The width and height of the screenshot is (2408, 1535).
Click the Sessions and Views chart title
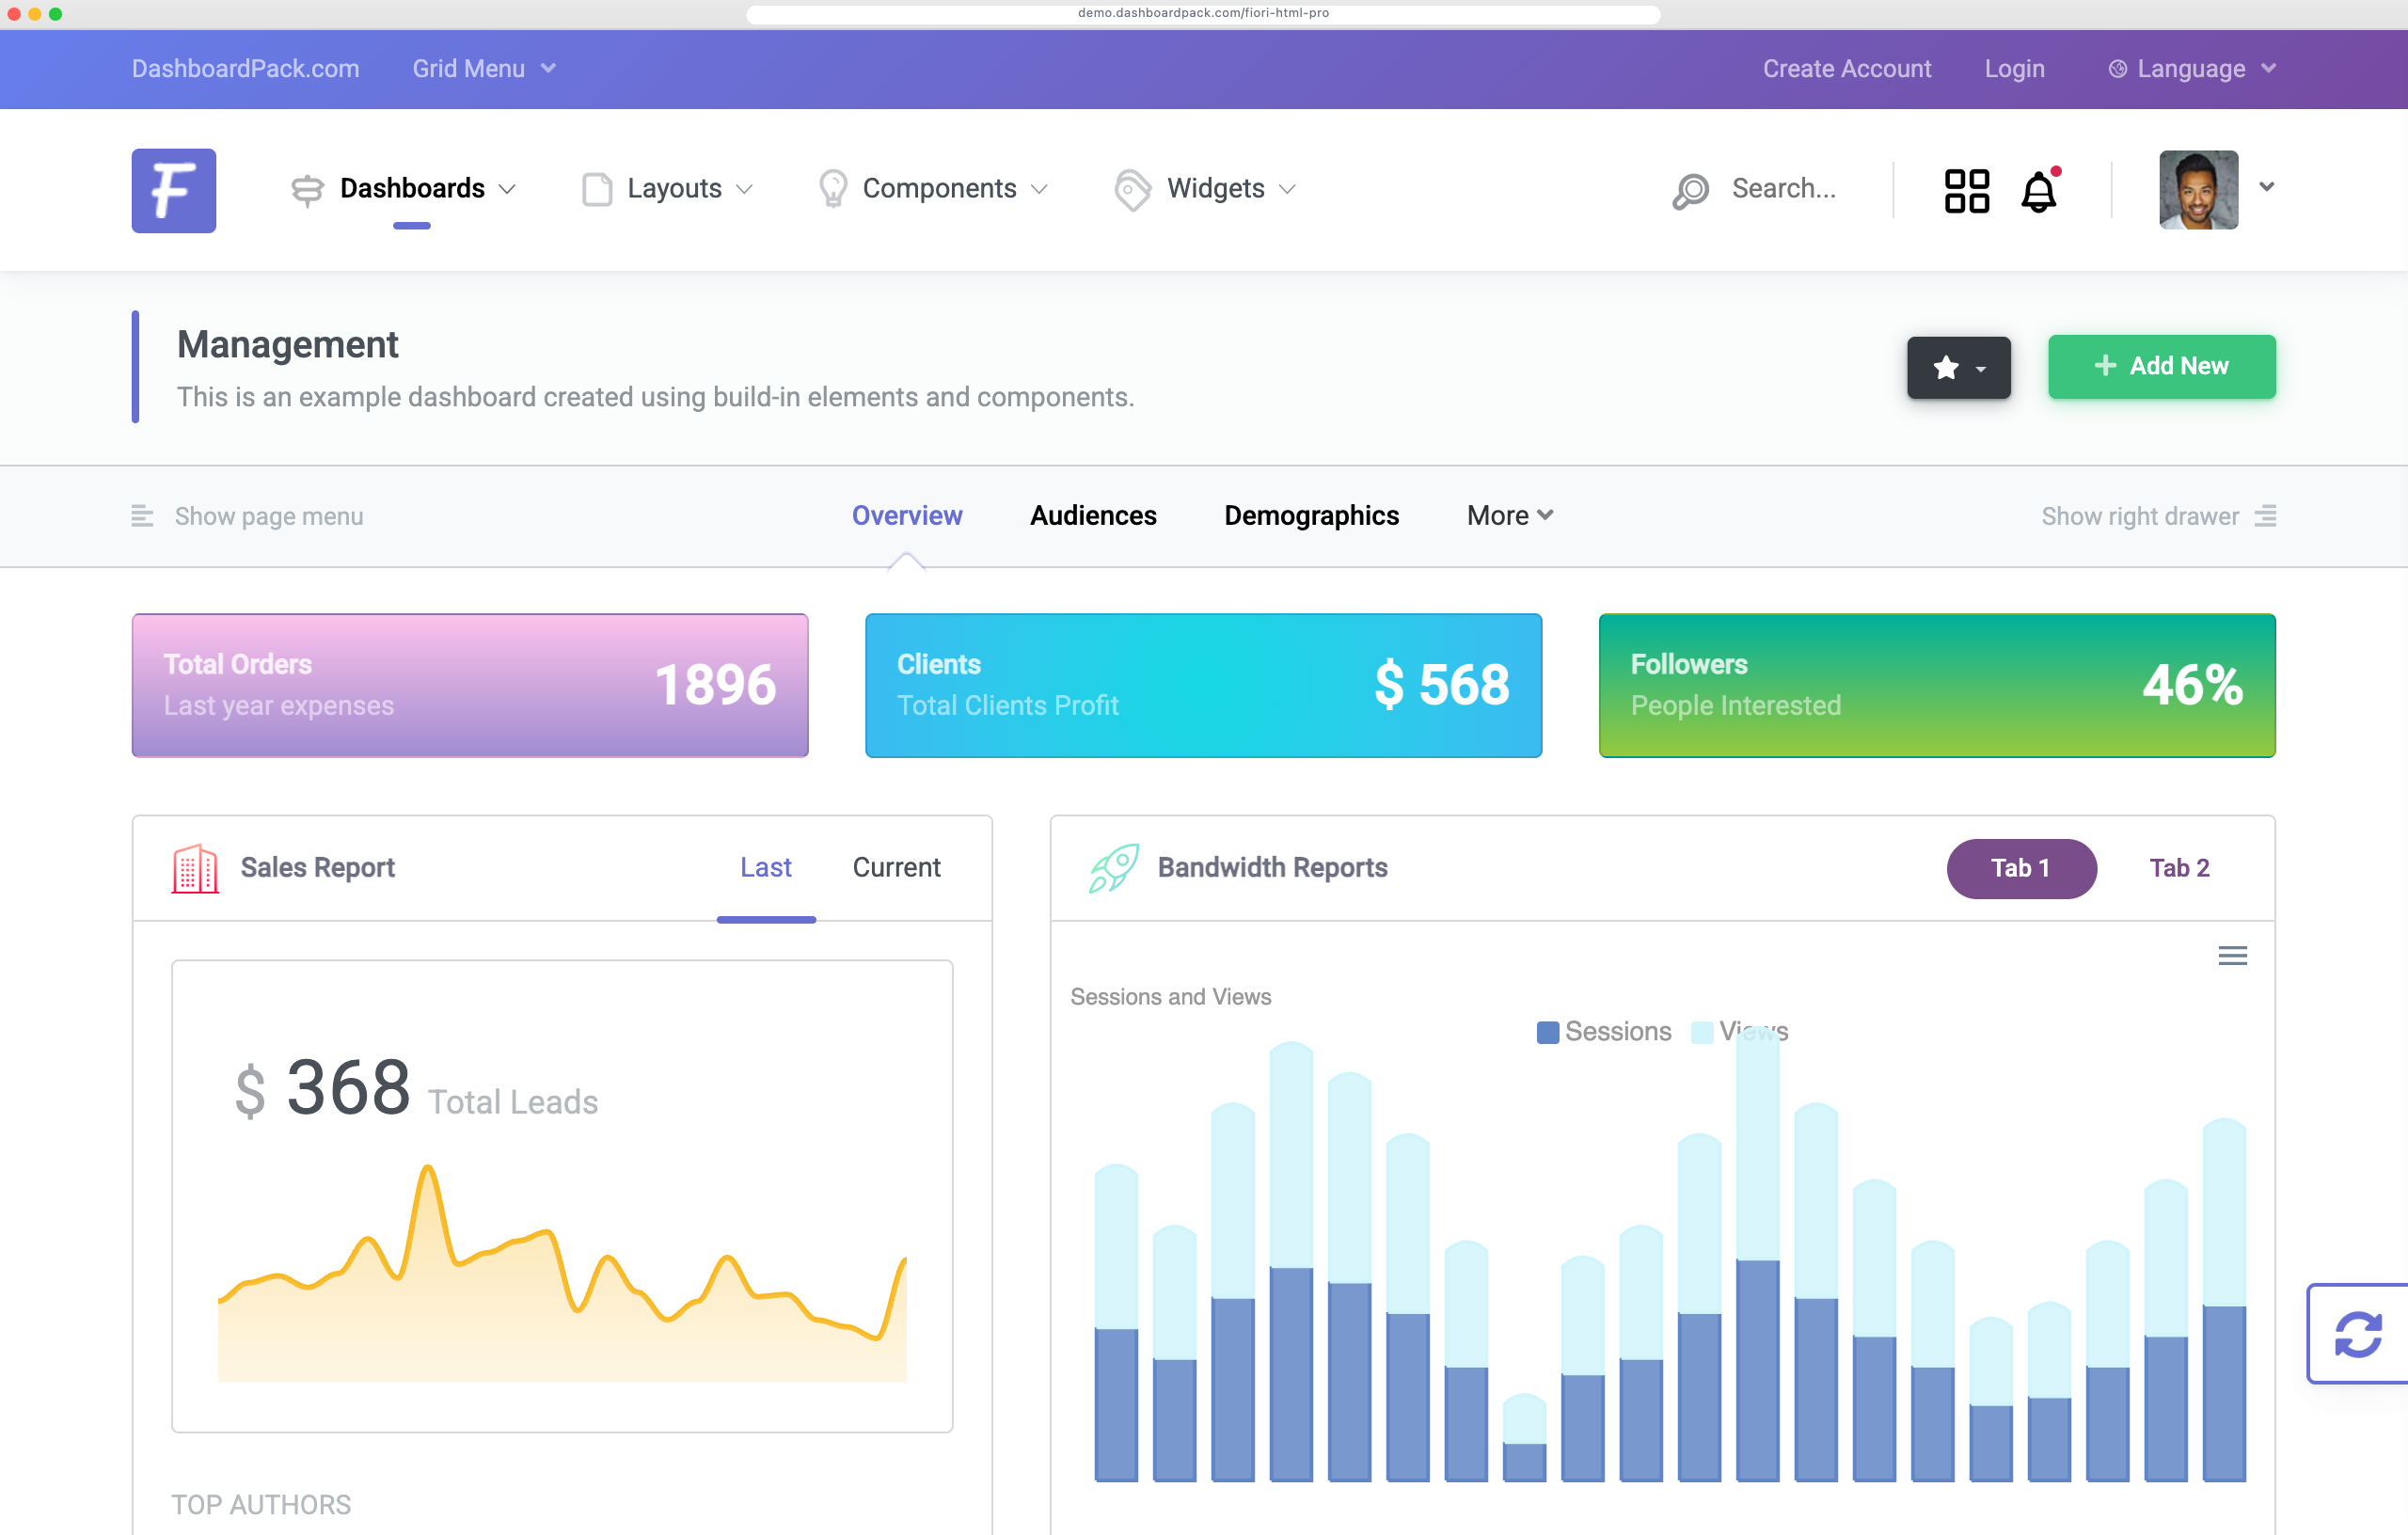click(1170, 997)
